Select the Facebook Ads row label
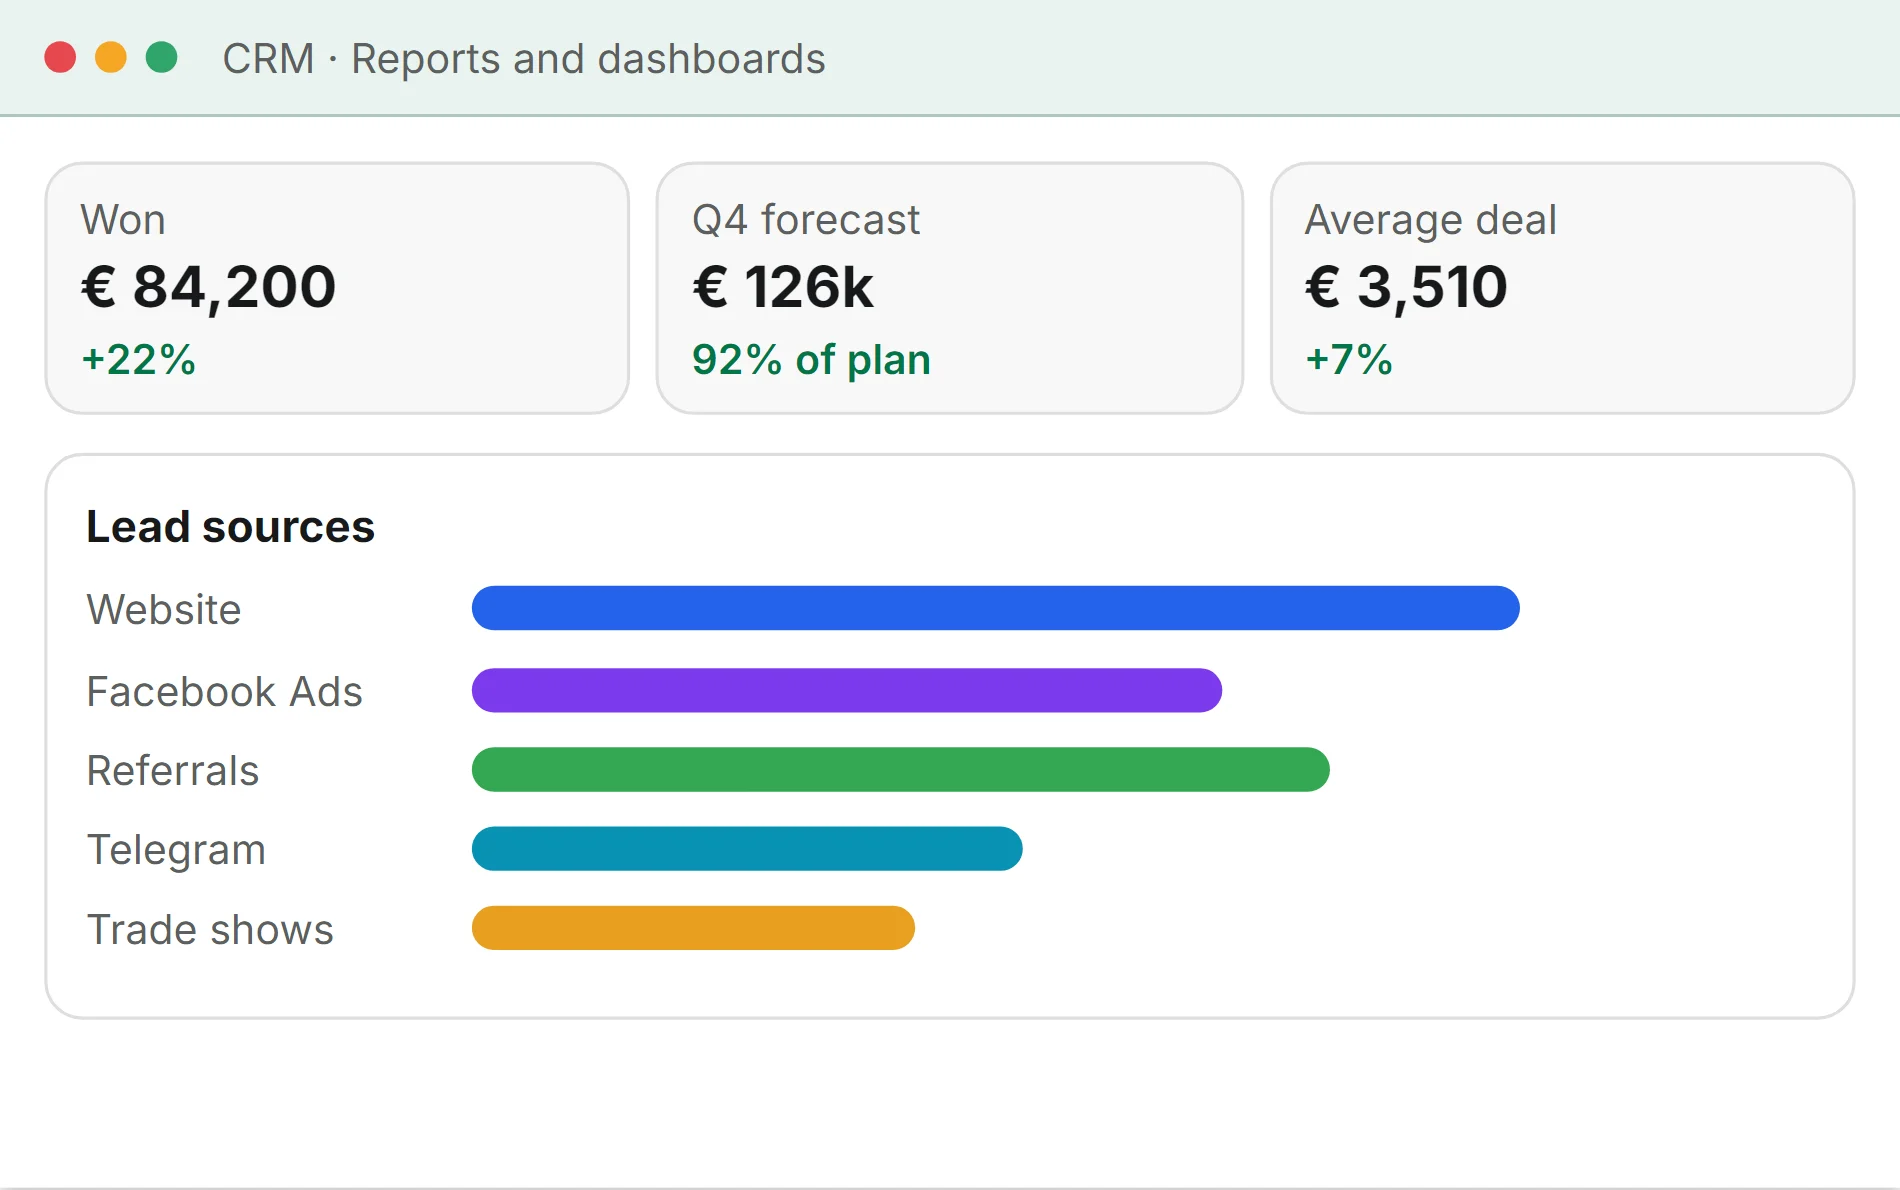Viewport: 1900px width, 1190px height. coord(225,691)
